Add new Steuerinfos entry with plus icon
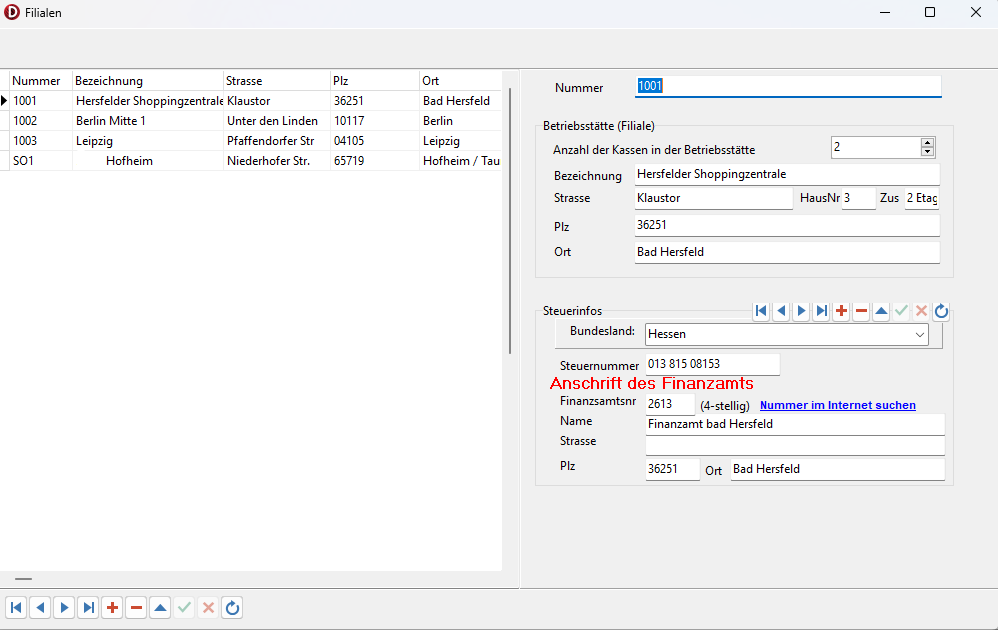 841,311
